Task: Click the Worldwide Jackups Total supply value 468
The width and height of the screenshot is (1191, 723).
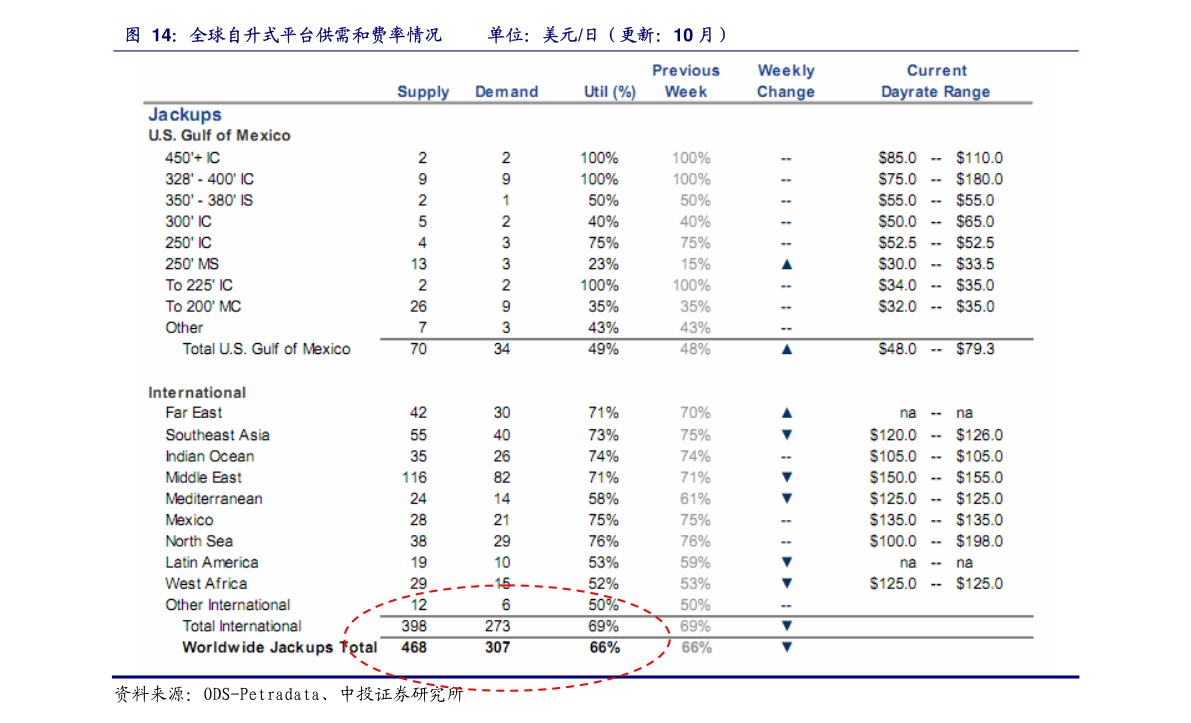Action: coord(413,647)
